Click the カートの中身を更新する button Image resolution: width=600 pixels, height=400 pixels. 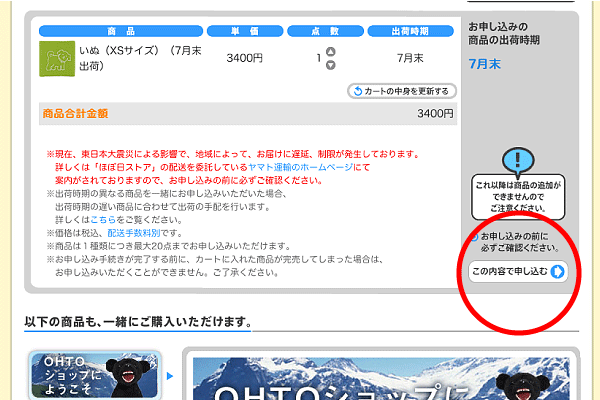tap(402, 91)
